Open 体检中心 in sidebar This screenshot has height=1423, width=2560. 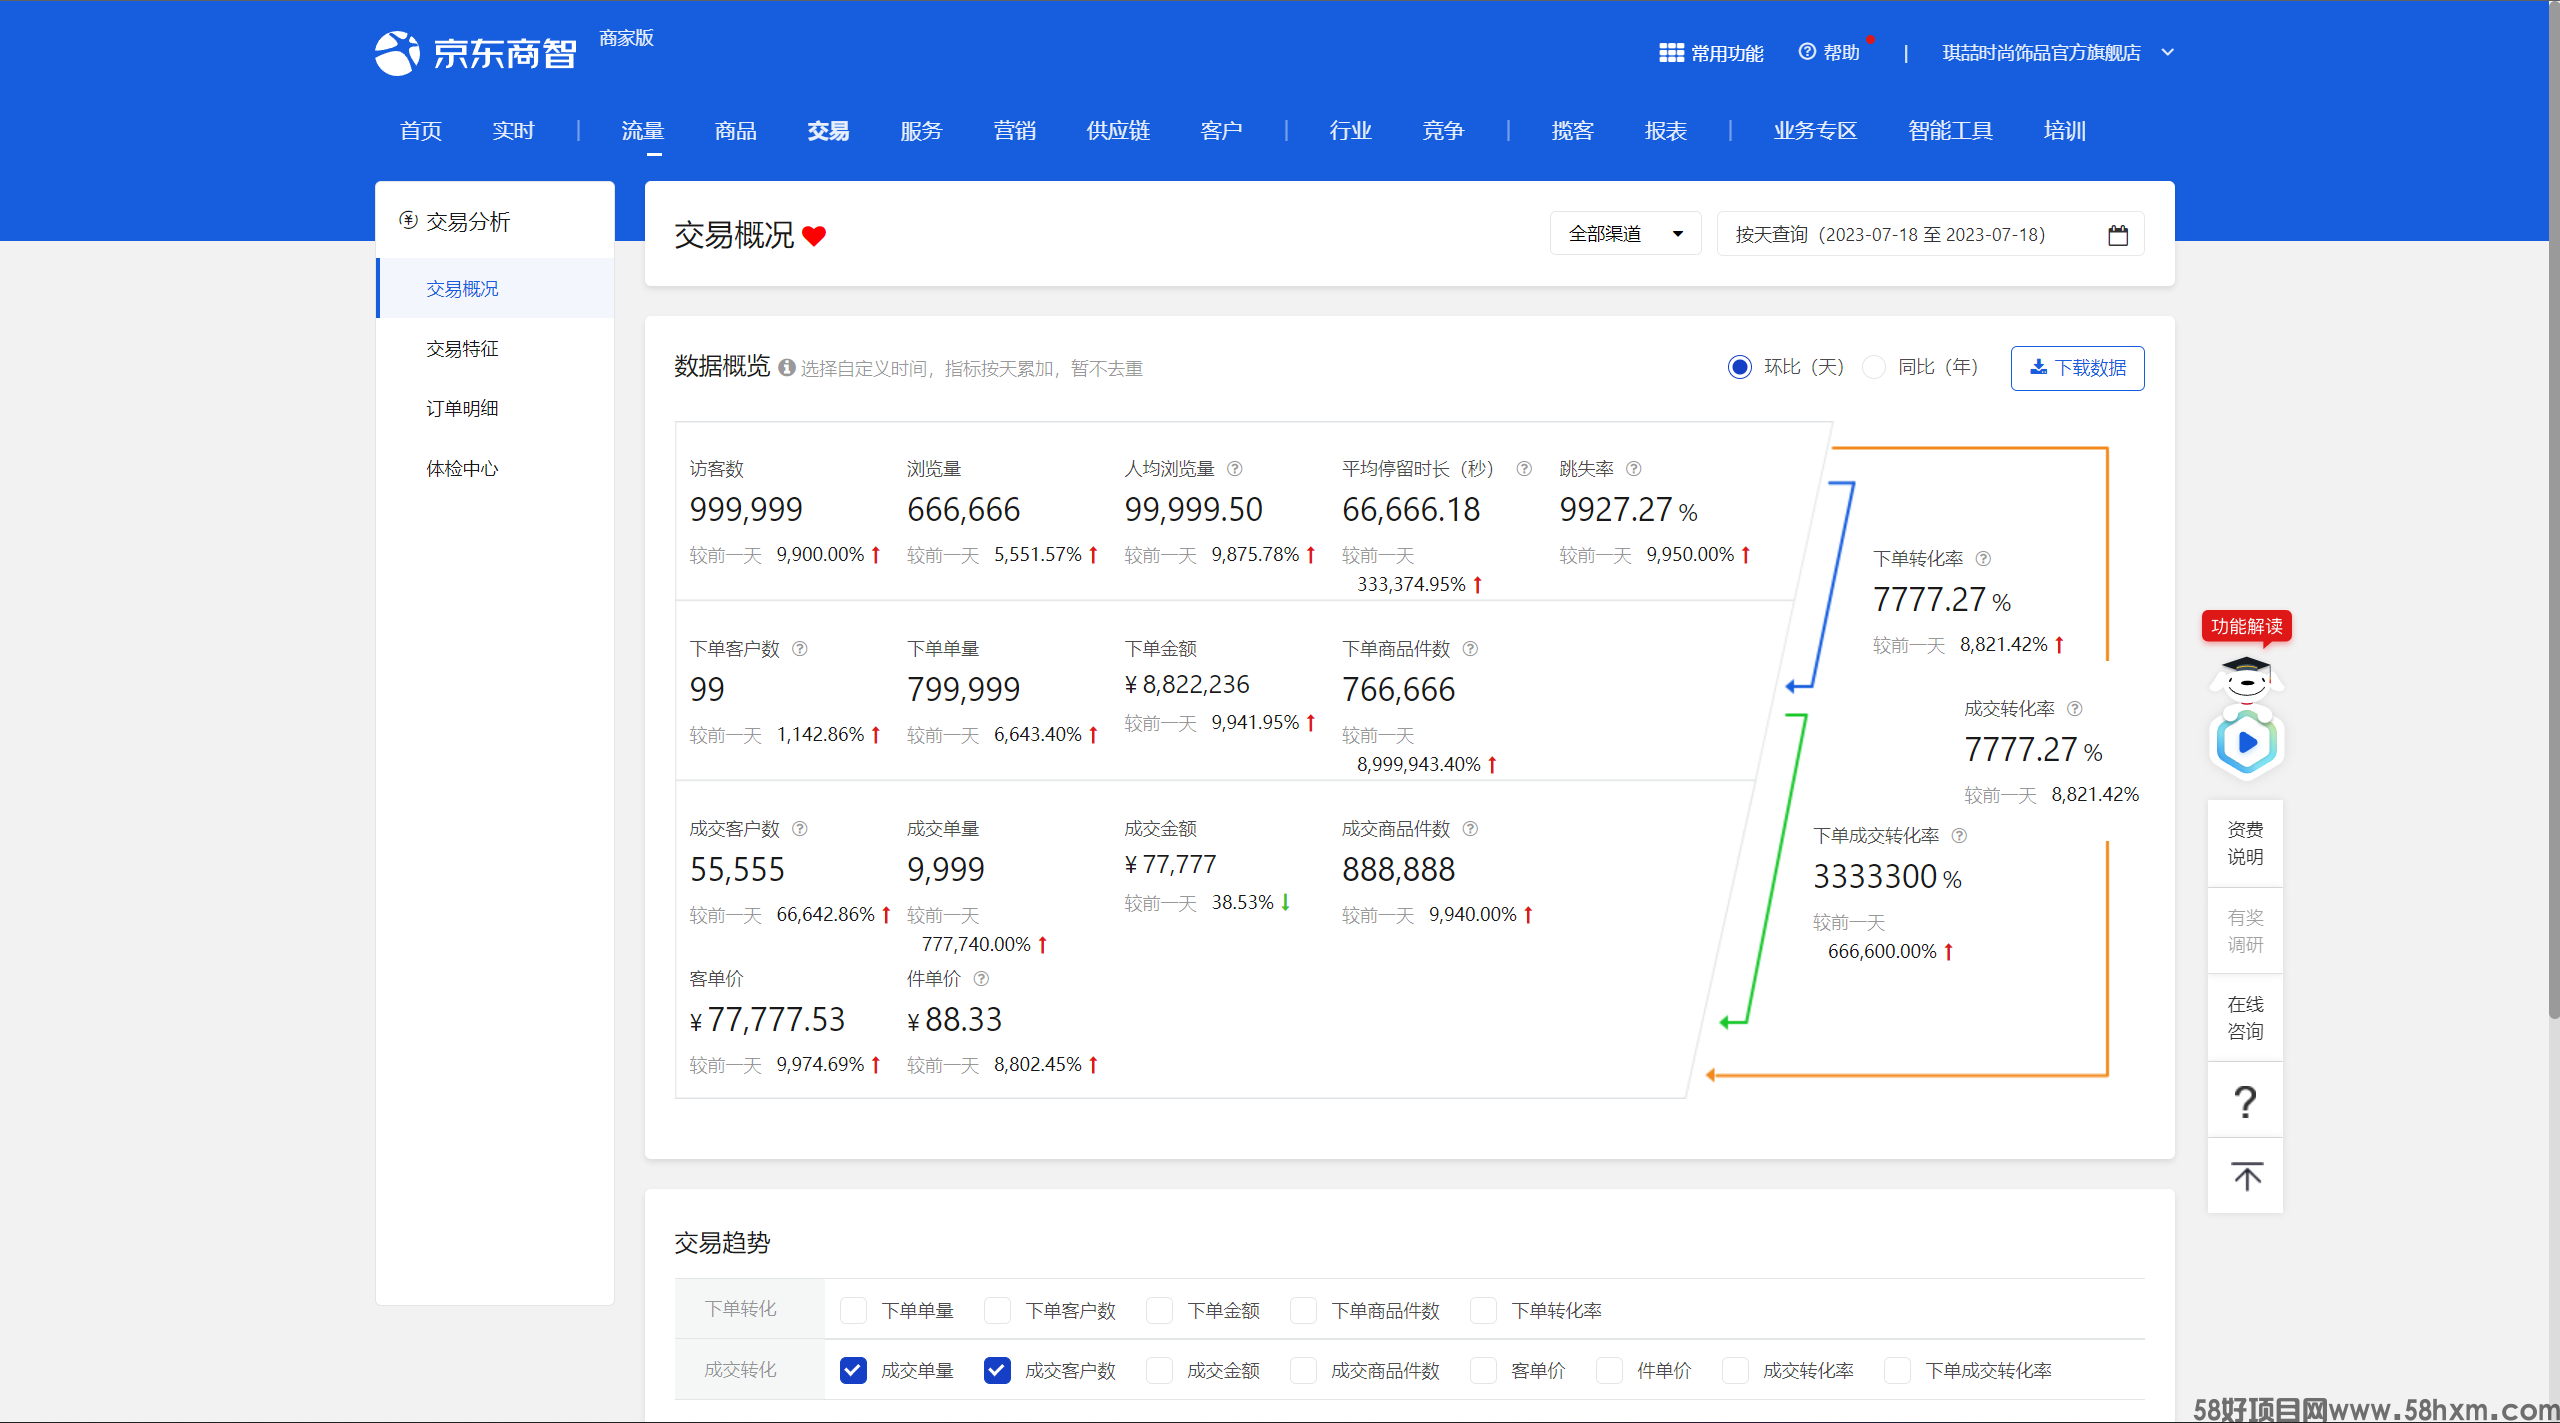click(462, 468)
